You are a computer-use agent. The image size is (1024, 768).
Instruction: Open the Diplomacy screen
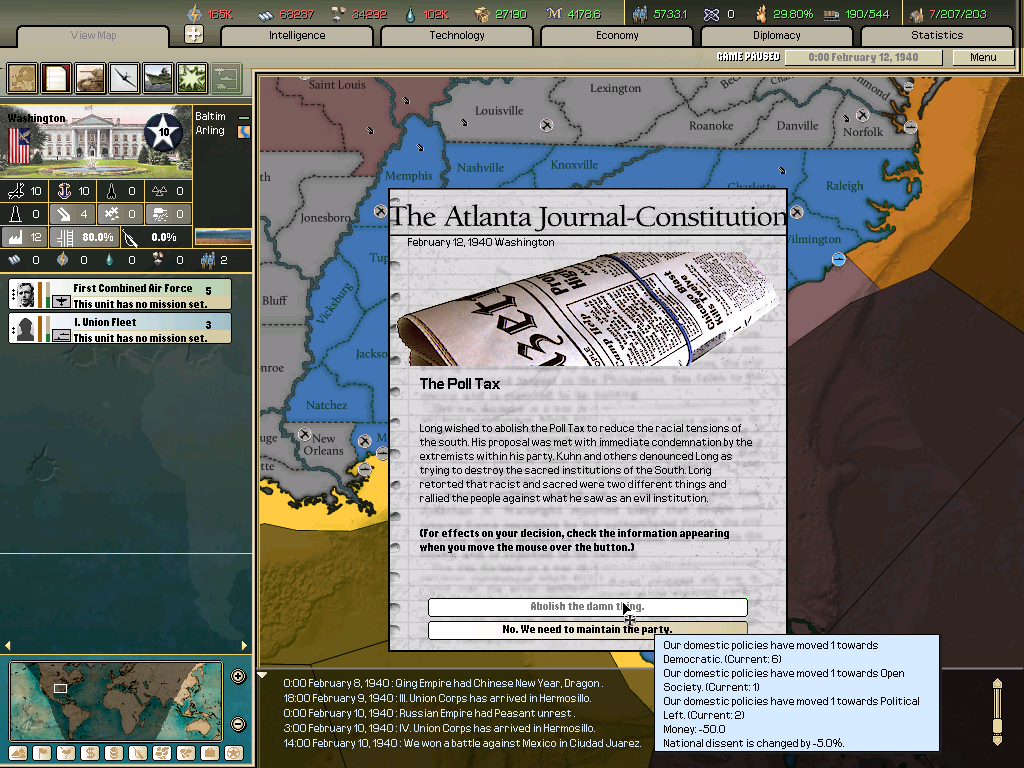[x=778, y=35]
